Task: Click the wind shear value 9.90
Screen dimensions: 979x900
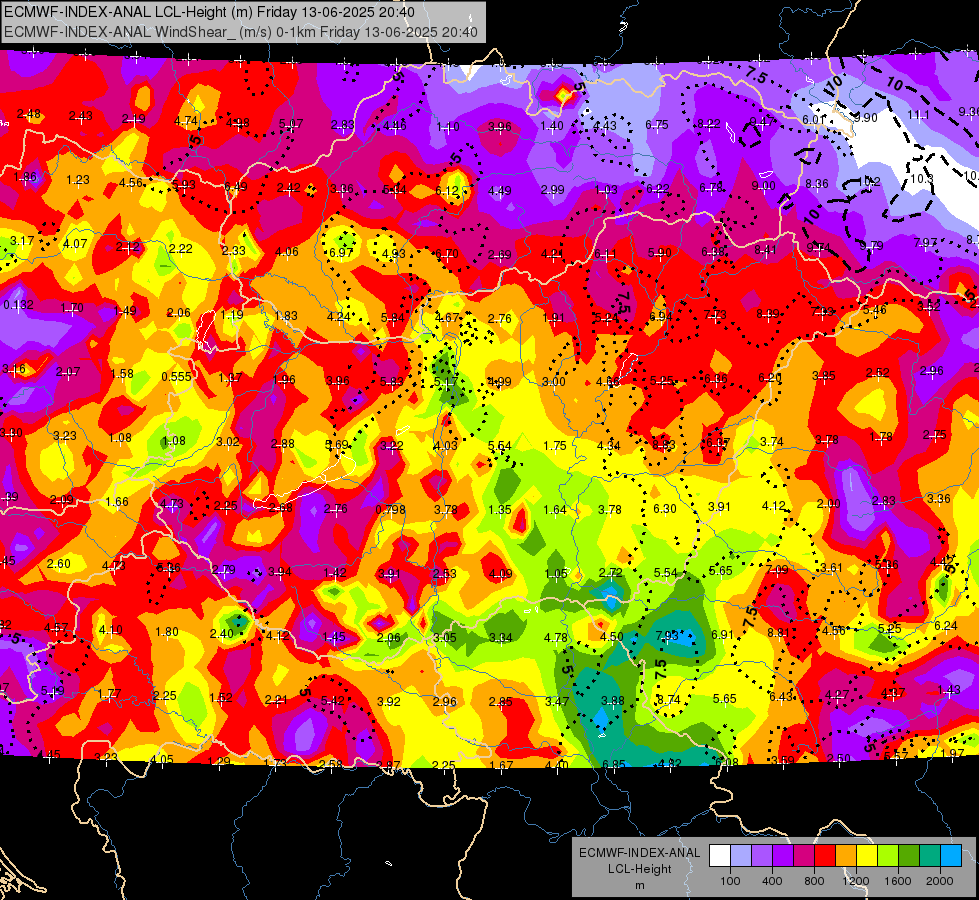Action: (866, 118)
